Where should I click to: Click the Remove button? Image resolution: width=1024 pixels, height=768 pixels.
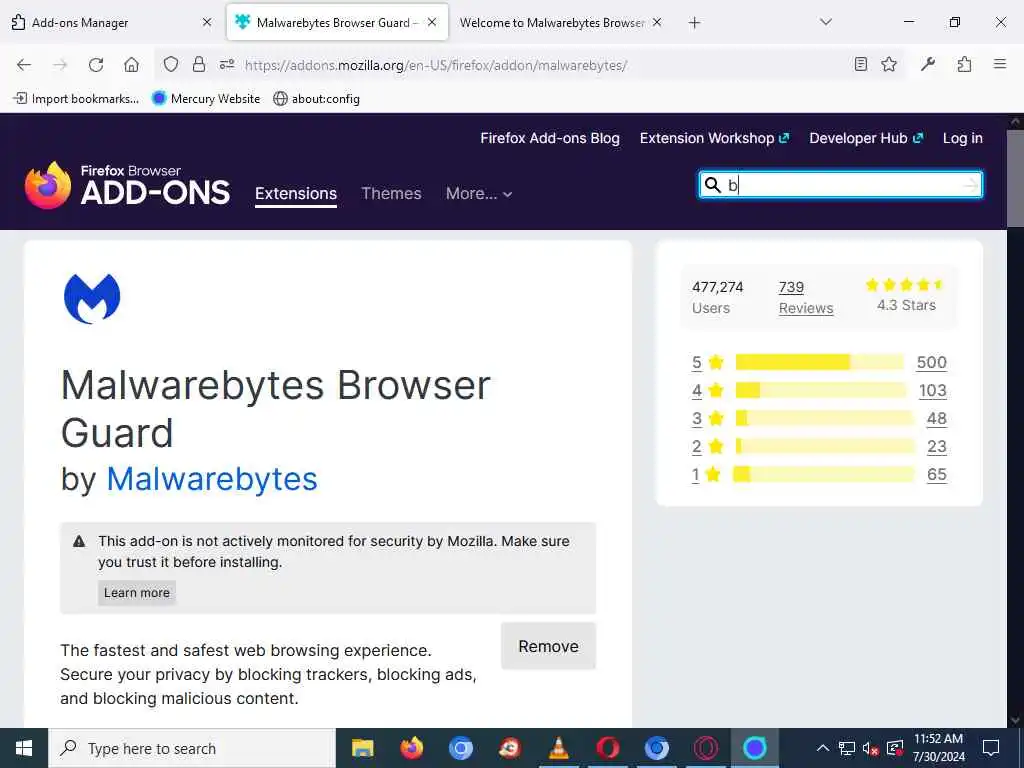pyautogui.click(x=549, y=646)
